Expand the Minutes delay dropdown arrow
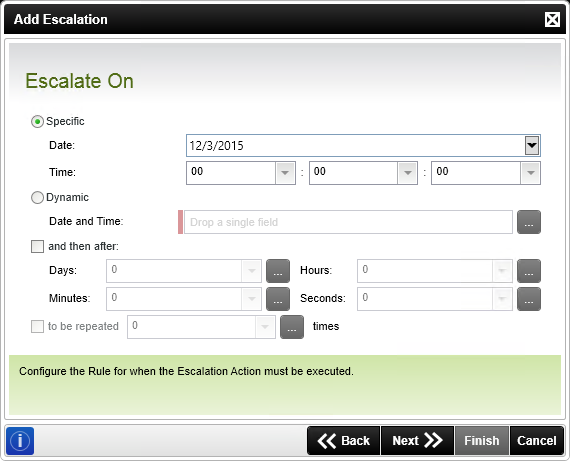The height and width of the screenshot is (461, 570). click(x=252, y=299)
